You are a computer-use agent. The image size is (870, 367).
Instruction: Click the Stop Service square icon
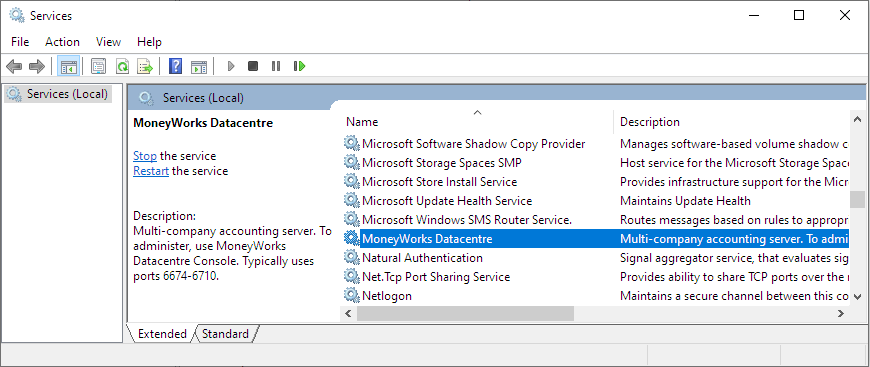pos(253,66)
